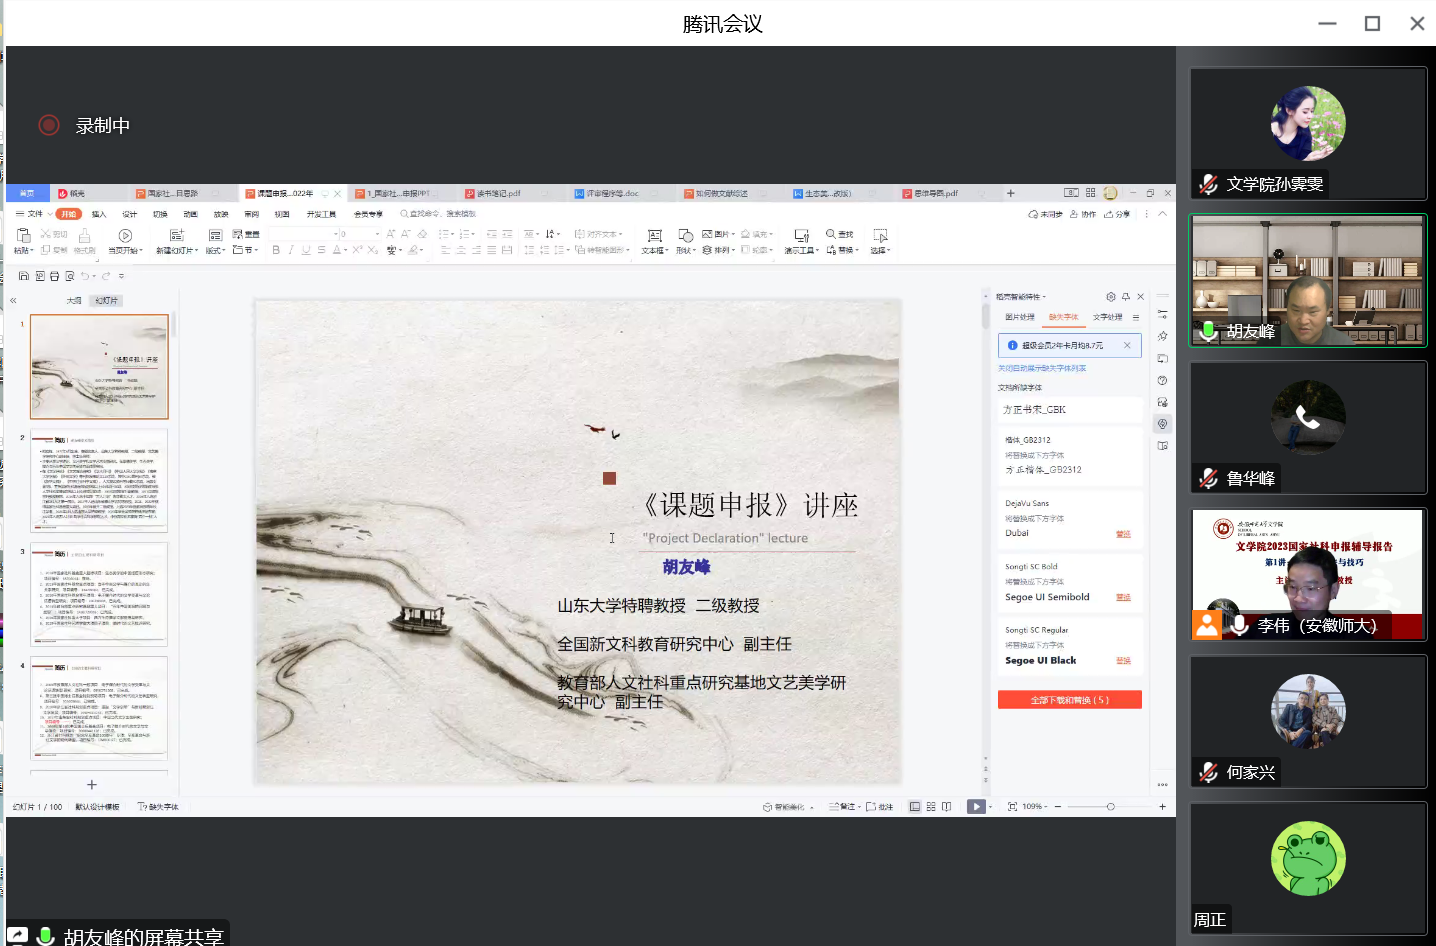Switch to the 读书笔记.pdf document tab

(497, 194)
